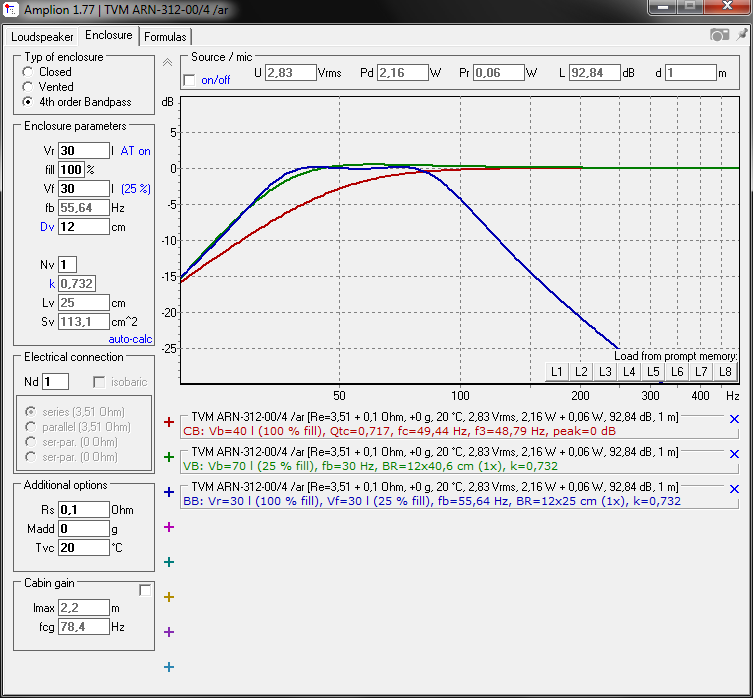
Task: Load prompt memory L6
Action: [677, 372]
